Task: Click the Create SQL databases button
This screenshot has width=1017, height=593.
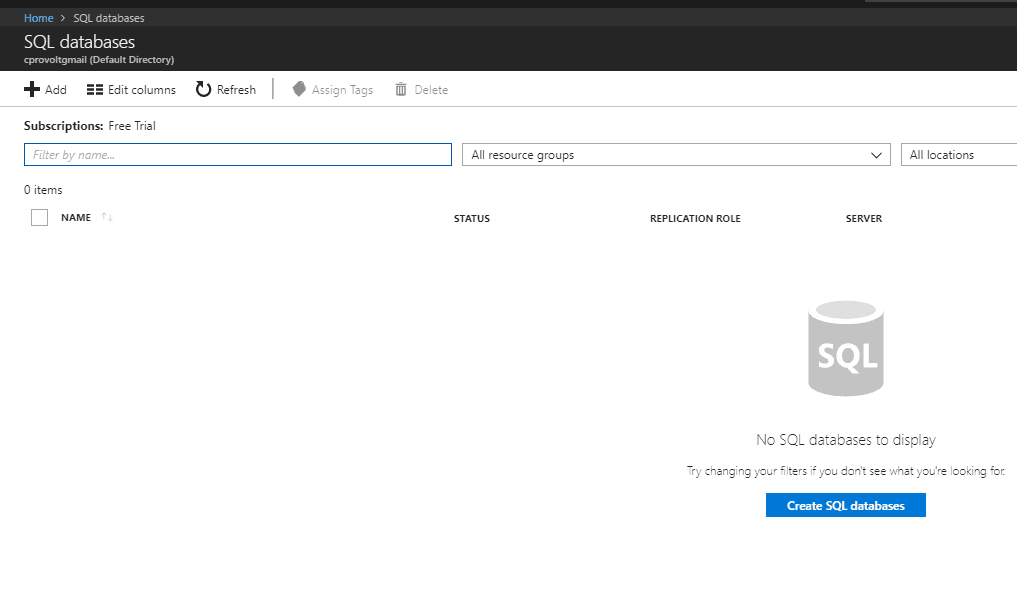Action: coord(846,505)
